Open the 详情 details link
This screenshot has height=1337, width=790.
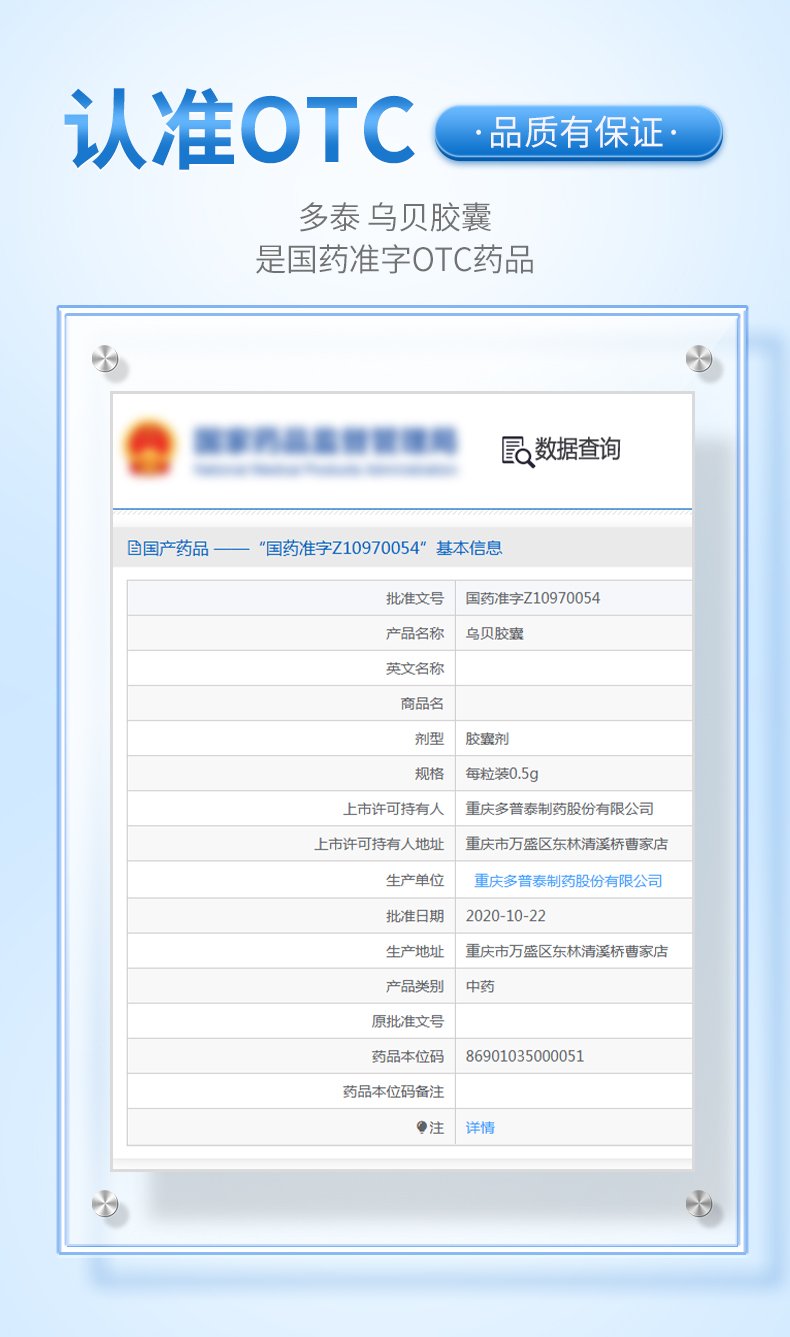480,1127
